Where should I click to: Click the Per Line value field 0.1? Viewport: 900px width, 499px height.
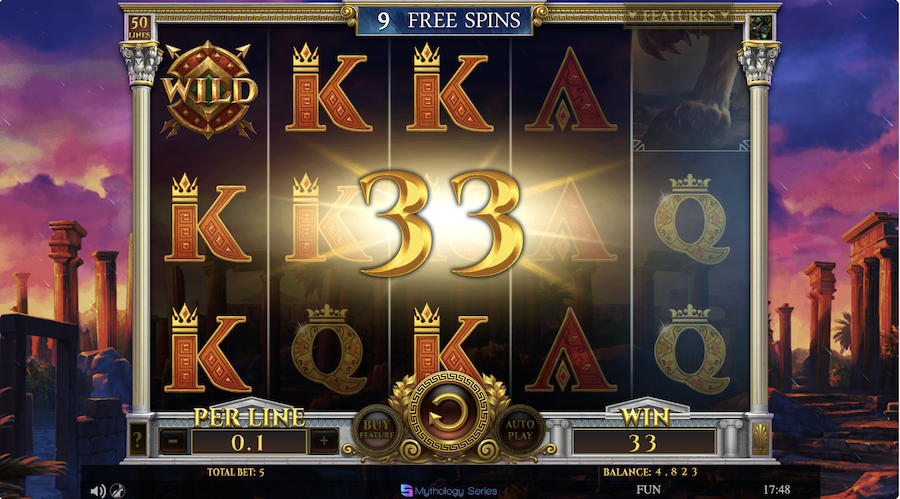point(249,442)
